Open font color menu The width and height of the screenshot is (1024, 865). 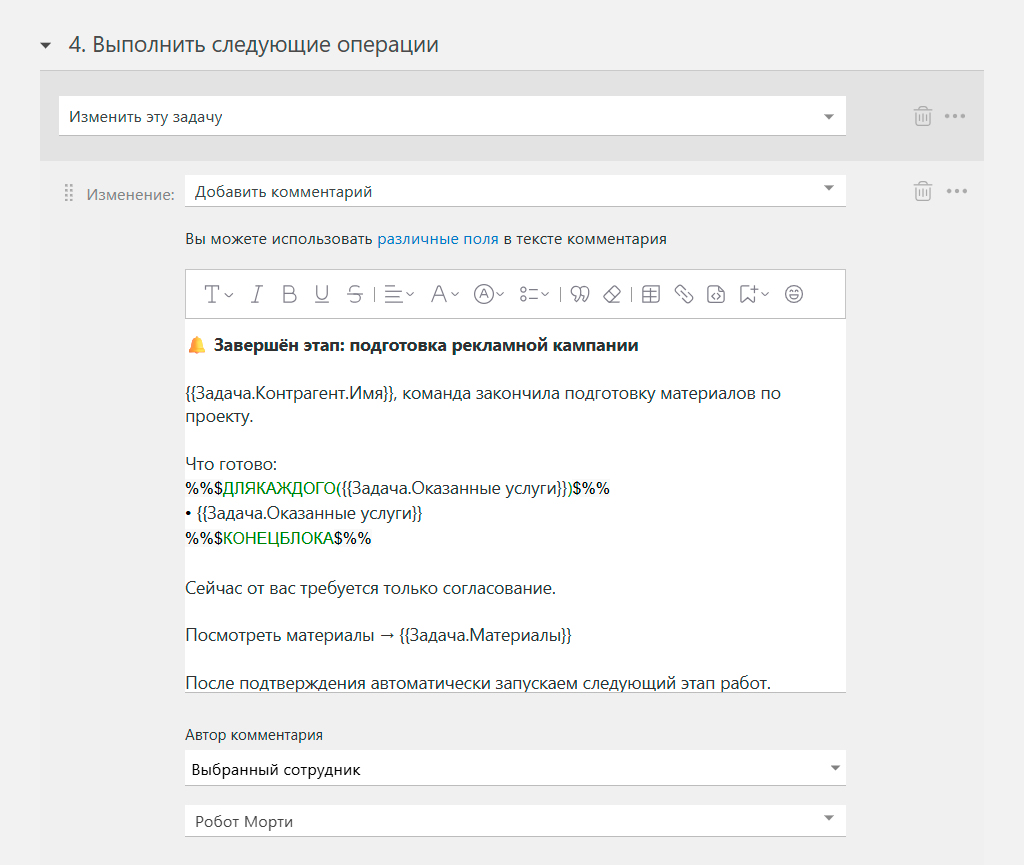click(x=444, y=294)
